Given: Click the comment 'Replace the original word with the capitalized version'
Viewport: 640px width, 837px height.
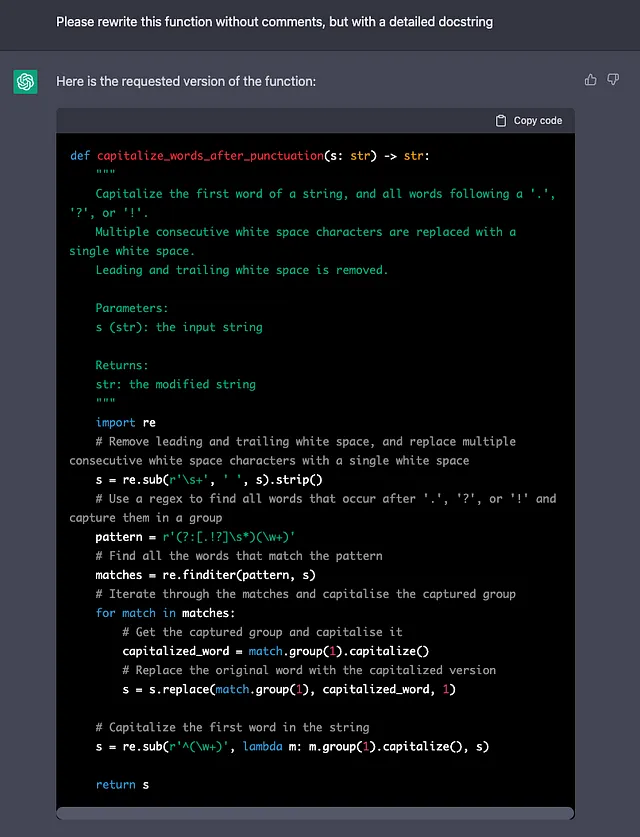Looking at the screenshot, I should [x=309, y=670].
